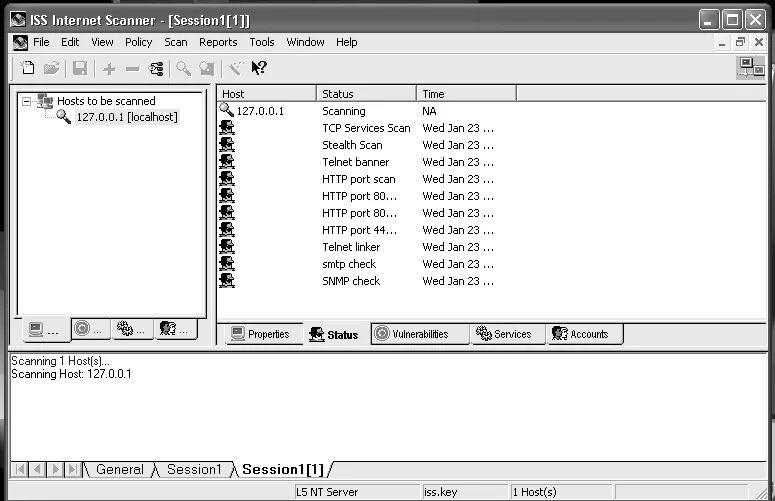This screenshot has width=775, height=501.
Task: Sort by the Host column header
Action: click(x=267, y=93)
